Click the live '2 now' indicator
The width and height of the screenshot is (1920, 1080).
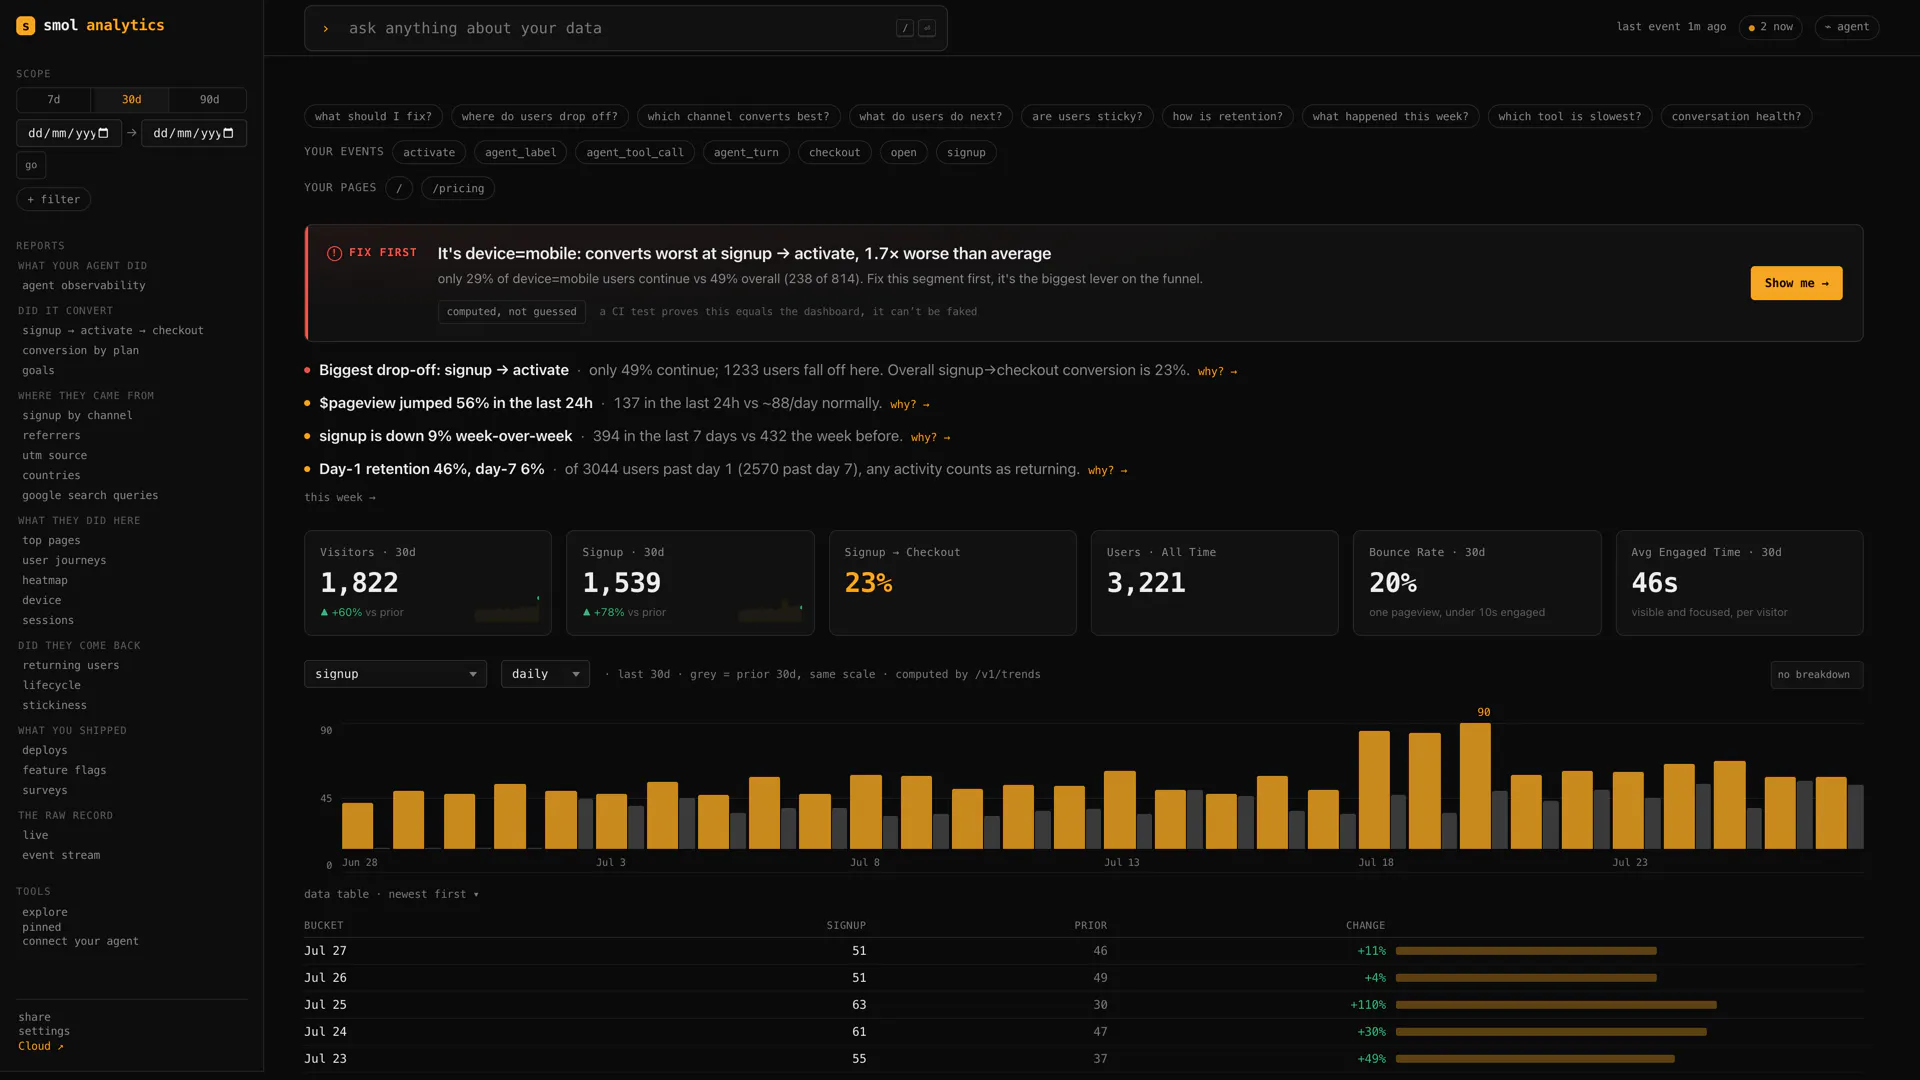pyautogui.click(x=1771, y=27)
